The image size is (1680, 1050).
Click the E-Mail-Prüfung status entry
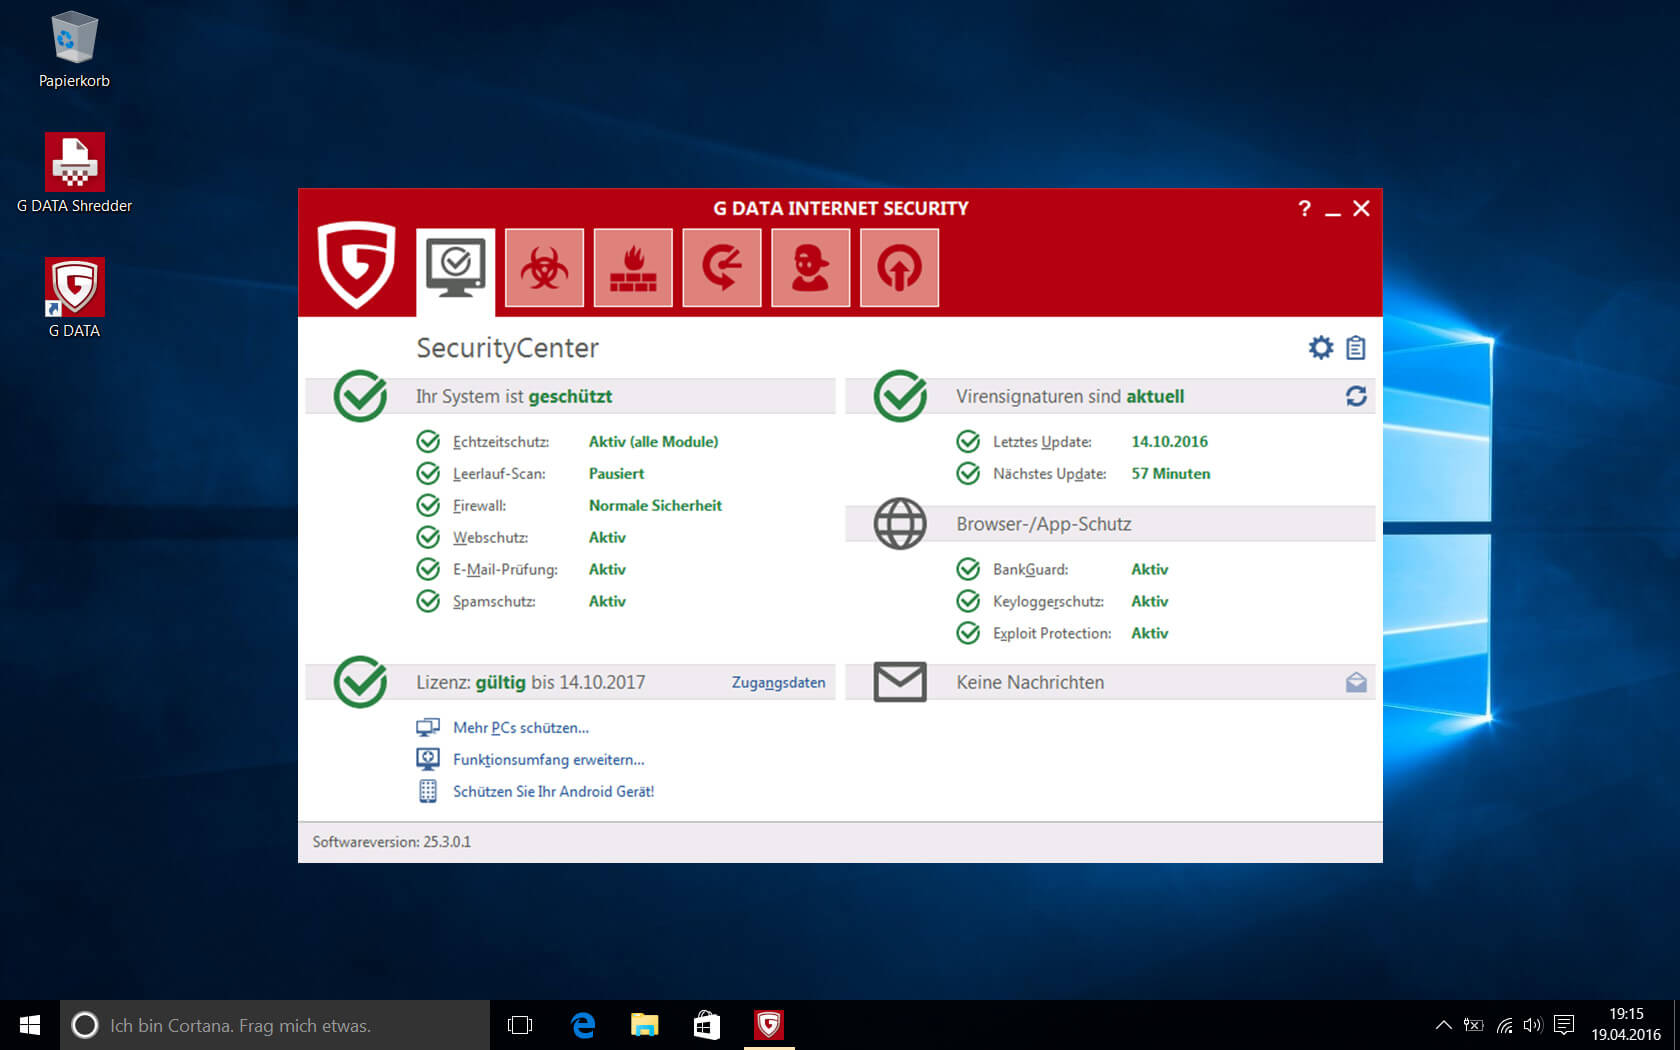point(505,569)
